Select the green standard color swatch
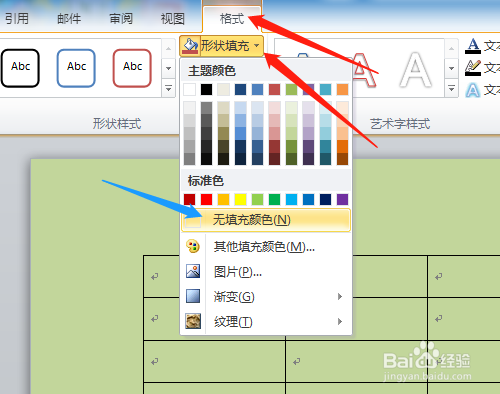The height and width of the screenshot is (394, 500). tap(274, 199)
